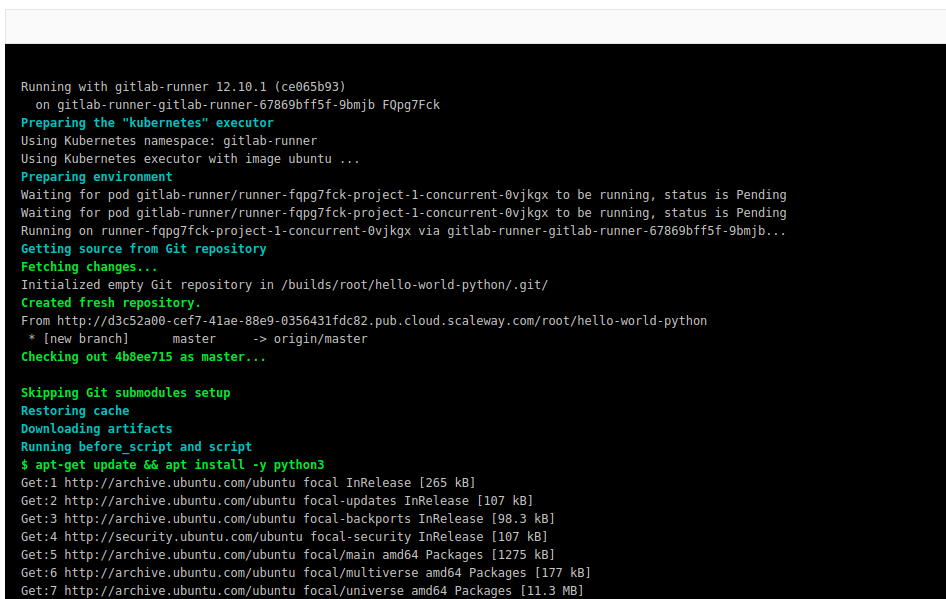Click the 'Running before_script and script' header
The image size is (946, 599).
pyautogui.click(x=136, y=447)
